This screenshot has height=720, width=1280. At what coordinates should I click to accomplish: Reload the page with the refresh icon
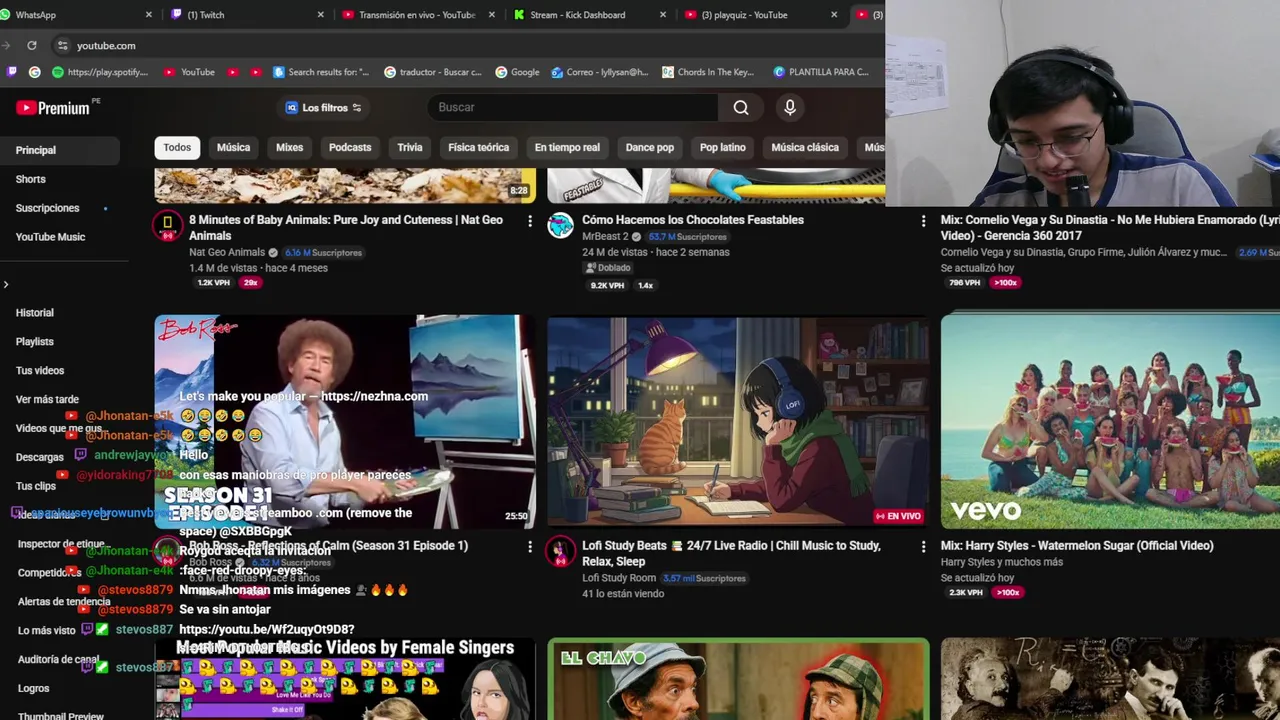32,45
